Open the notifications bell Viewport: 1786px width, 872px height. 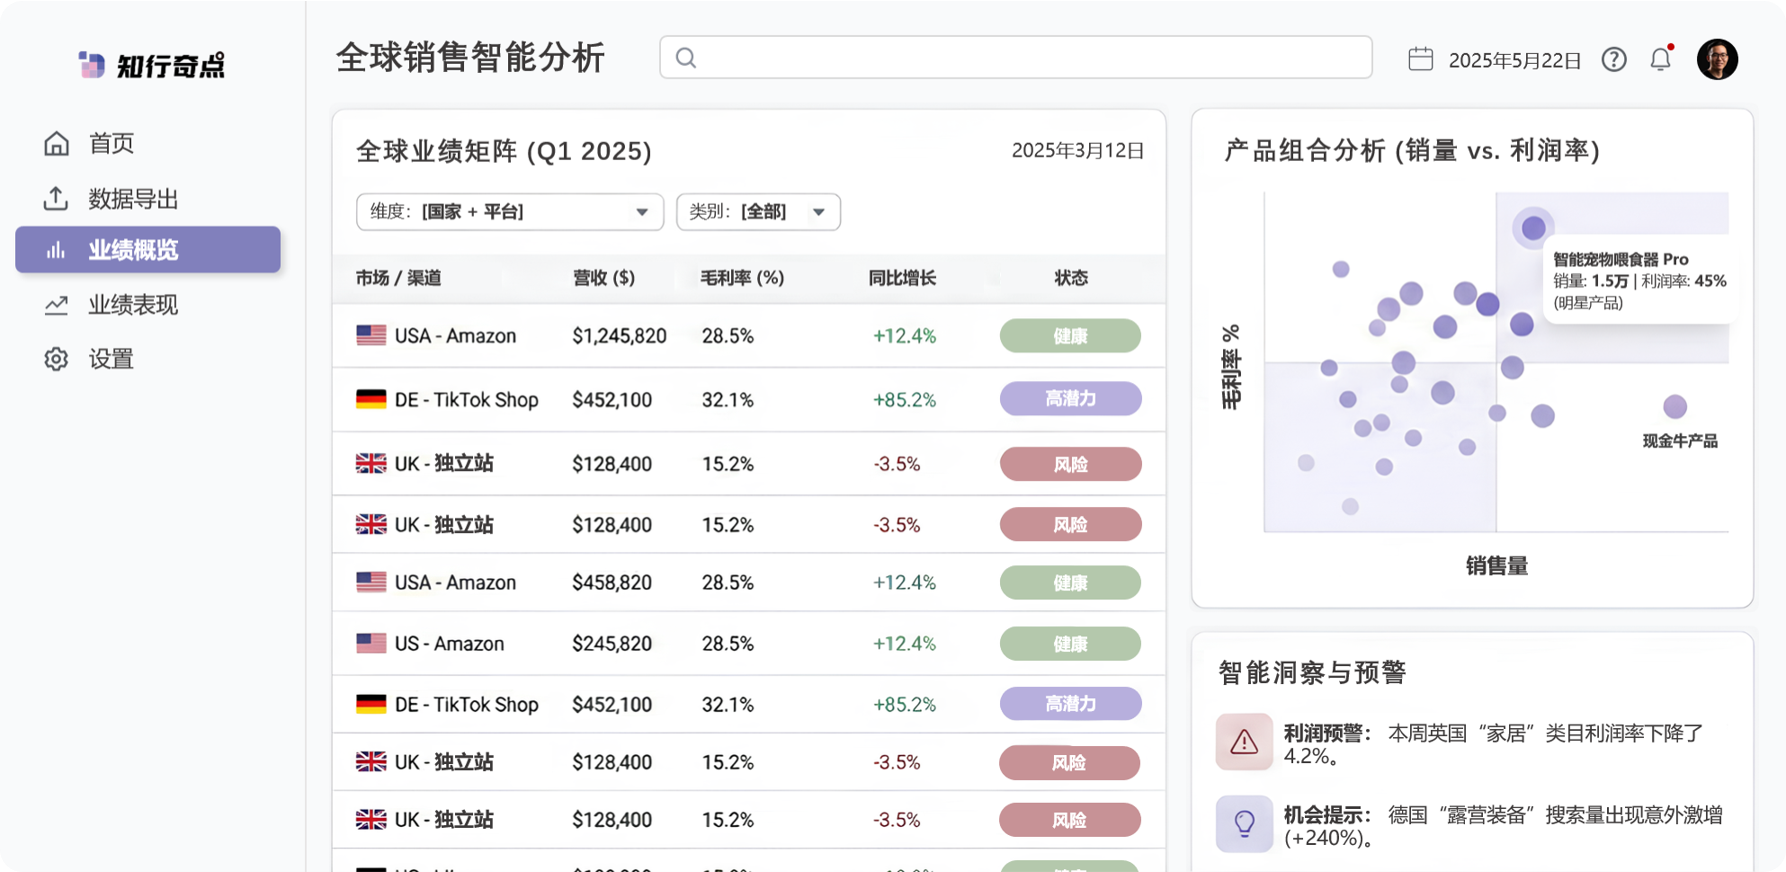point(1661,59)
